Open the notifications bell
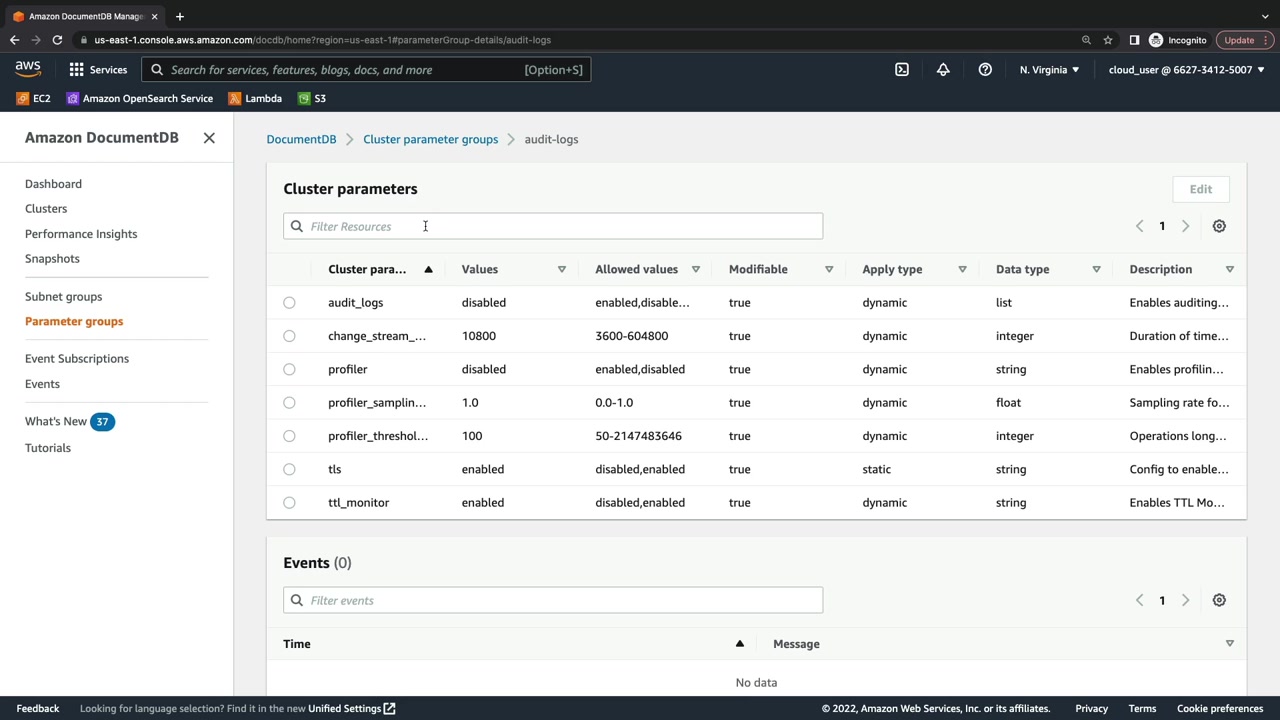The image size is (1280, 720). pyautogui.click(x=943, y=70)
